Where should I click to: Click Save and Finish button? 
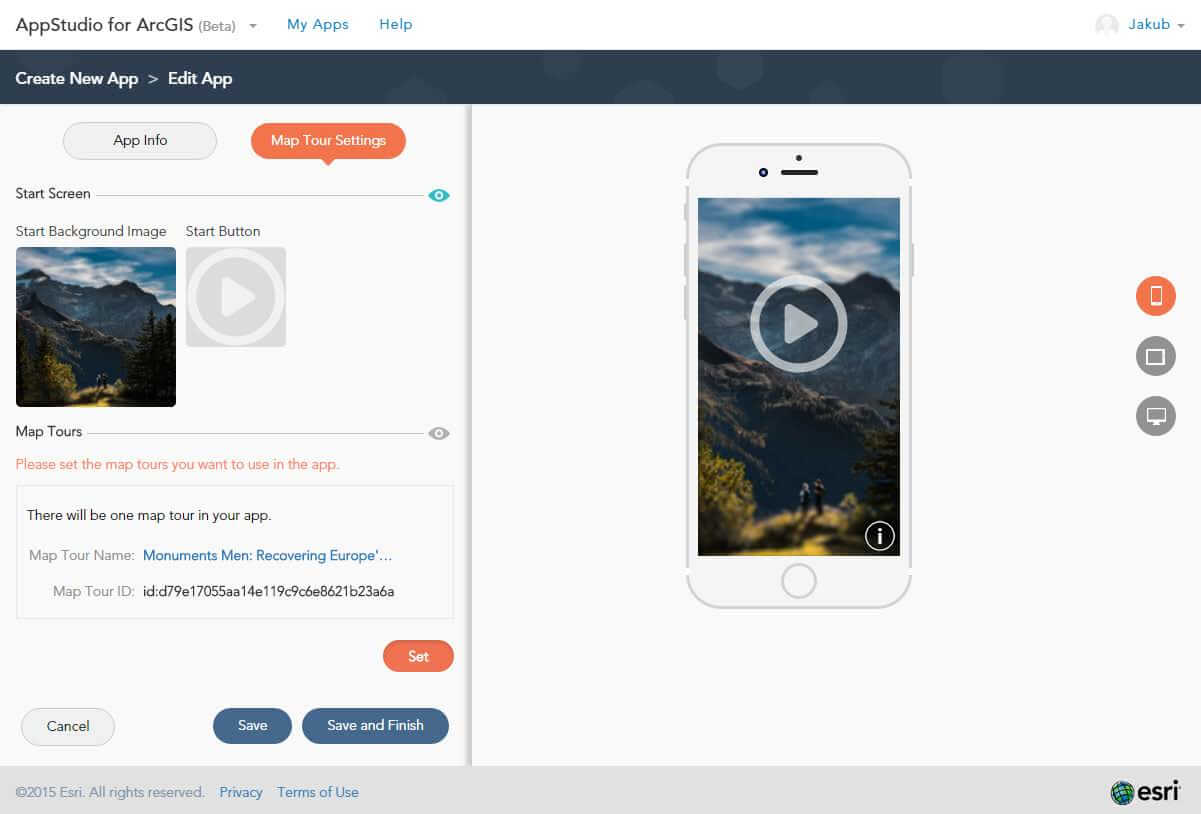[x=375, y=726]
